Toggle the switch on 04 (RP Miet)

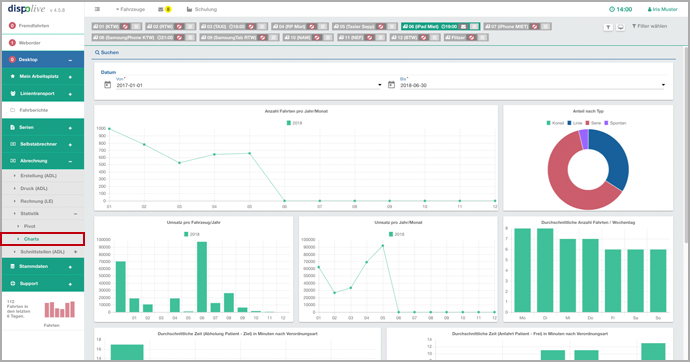(x=323, y=26)
